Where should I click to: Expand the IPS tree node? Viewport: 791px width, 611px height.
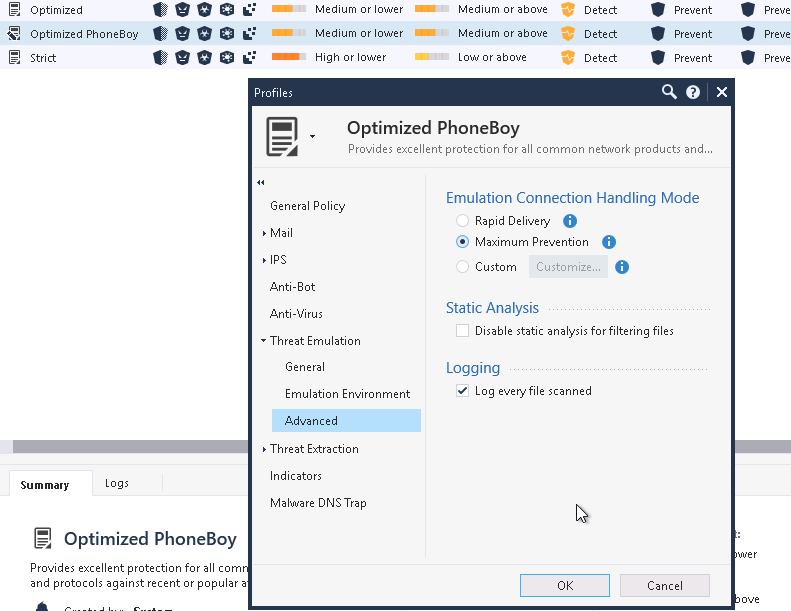coord(264,260)
